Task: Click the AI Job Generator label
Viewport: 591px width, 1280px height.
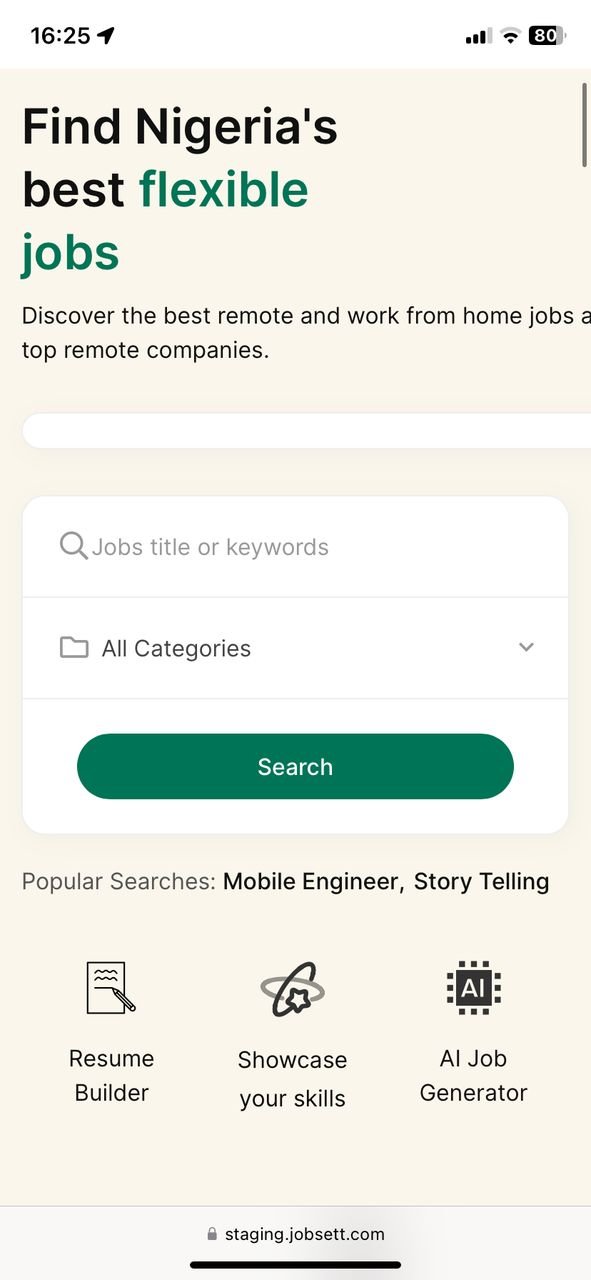Action: (x=473, y=1075)
